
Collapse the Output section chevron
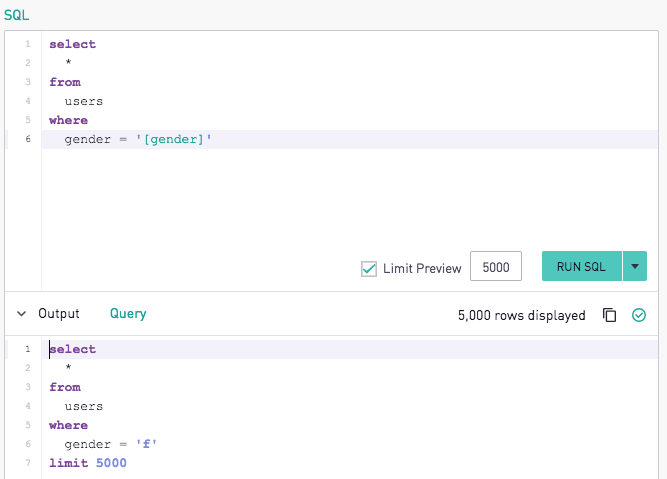(x=21, y=314)
